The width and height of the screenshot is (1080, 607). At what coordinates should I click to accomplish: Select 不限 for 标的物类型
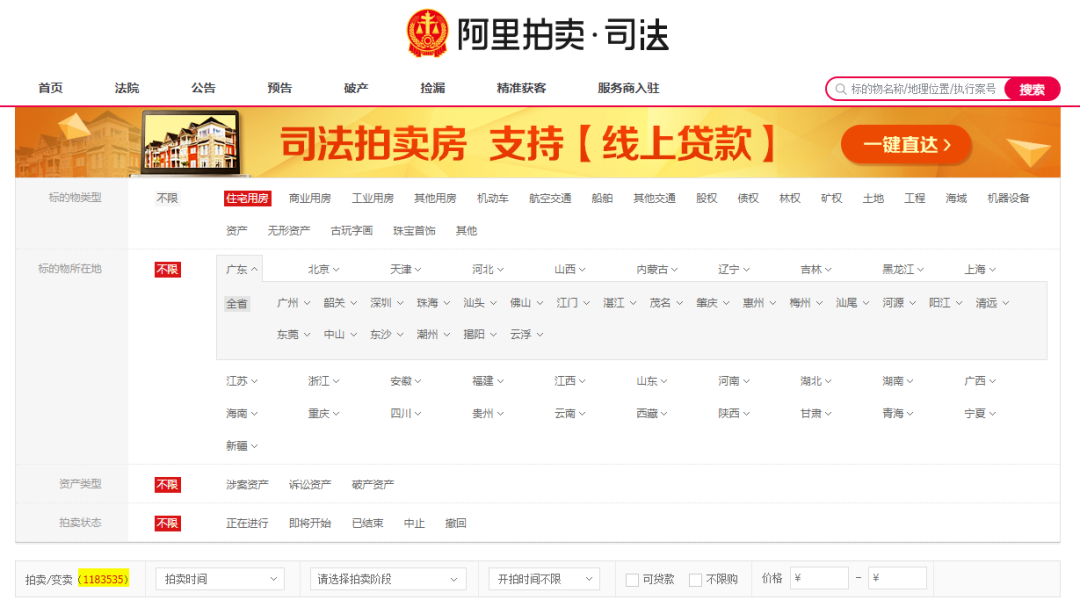(x=167, y=198)
